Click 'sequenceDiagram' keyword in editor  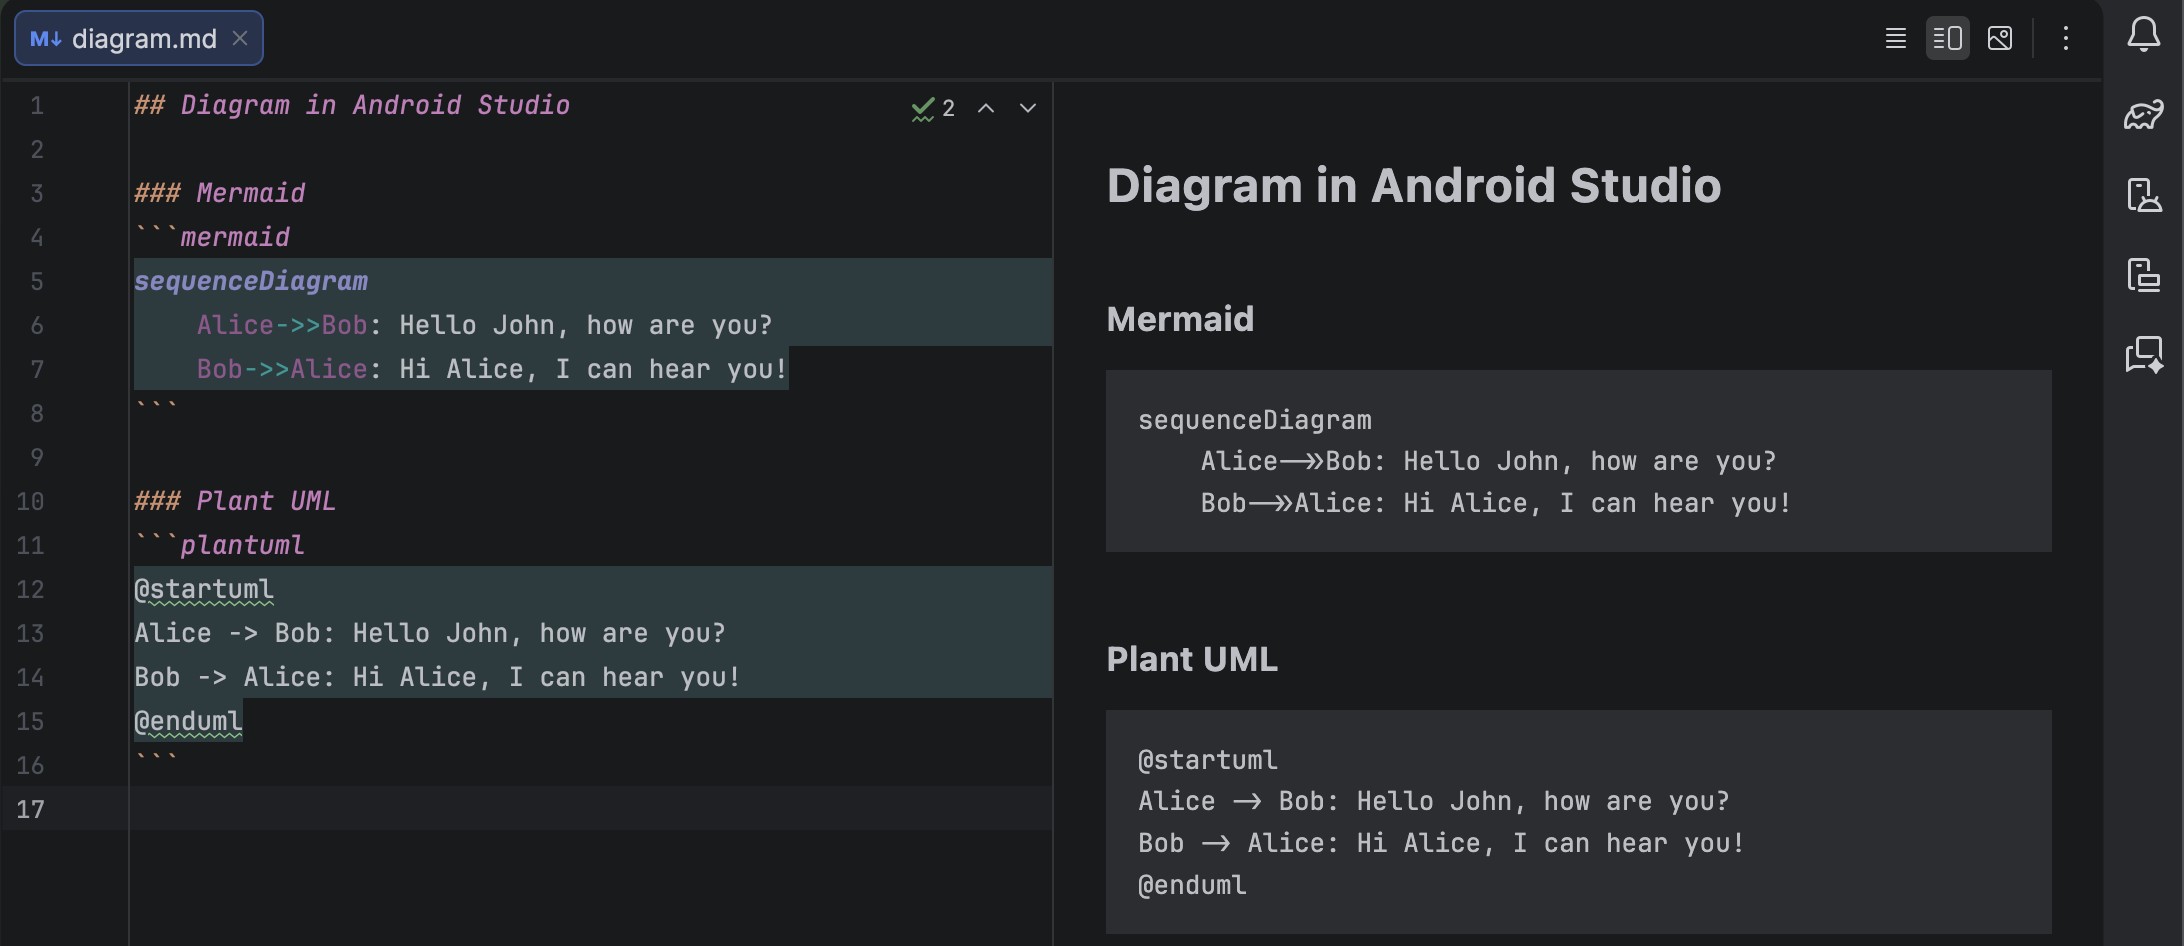pos(251,281)
